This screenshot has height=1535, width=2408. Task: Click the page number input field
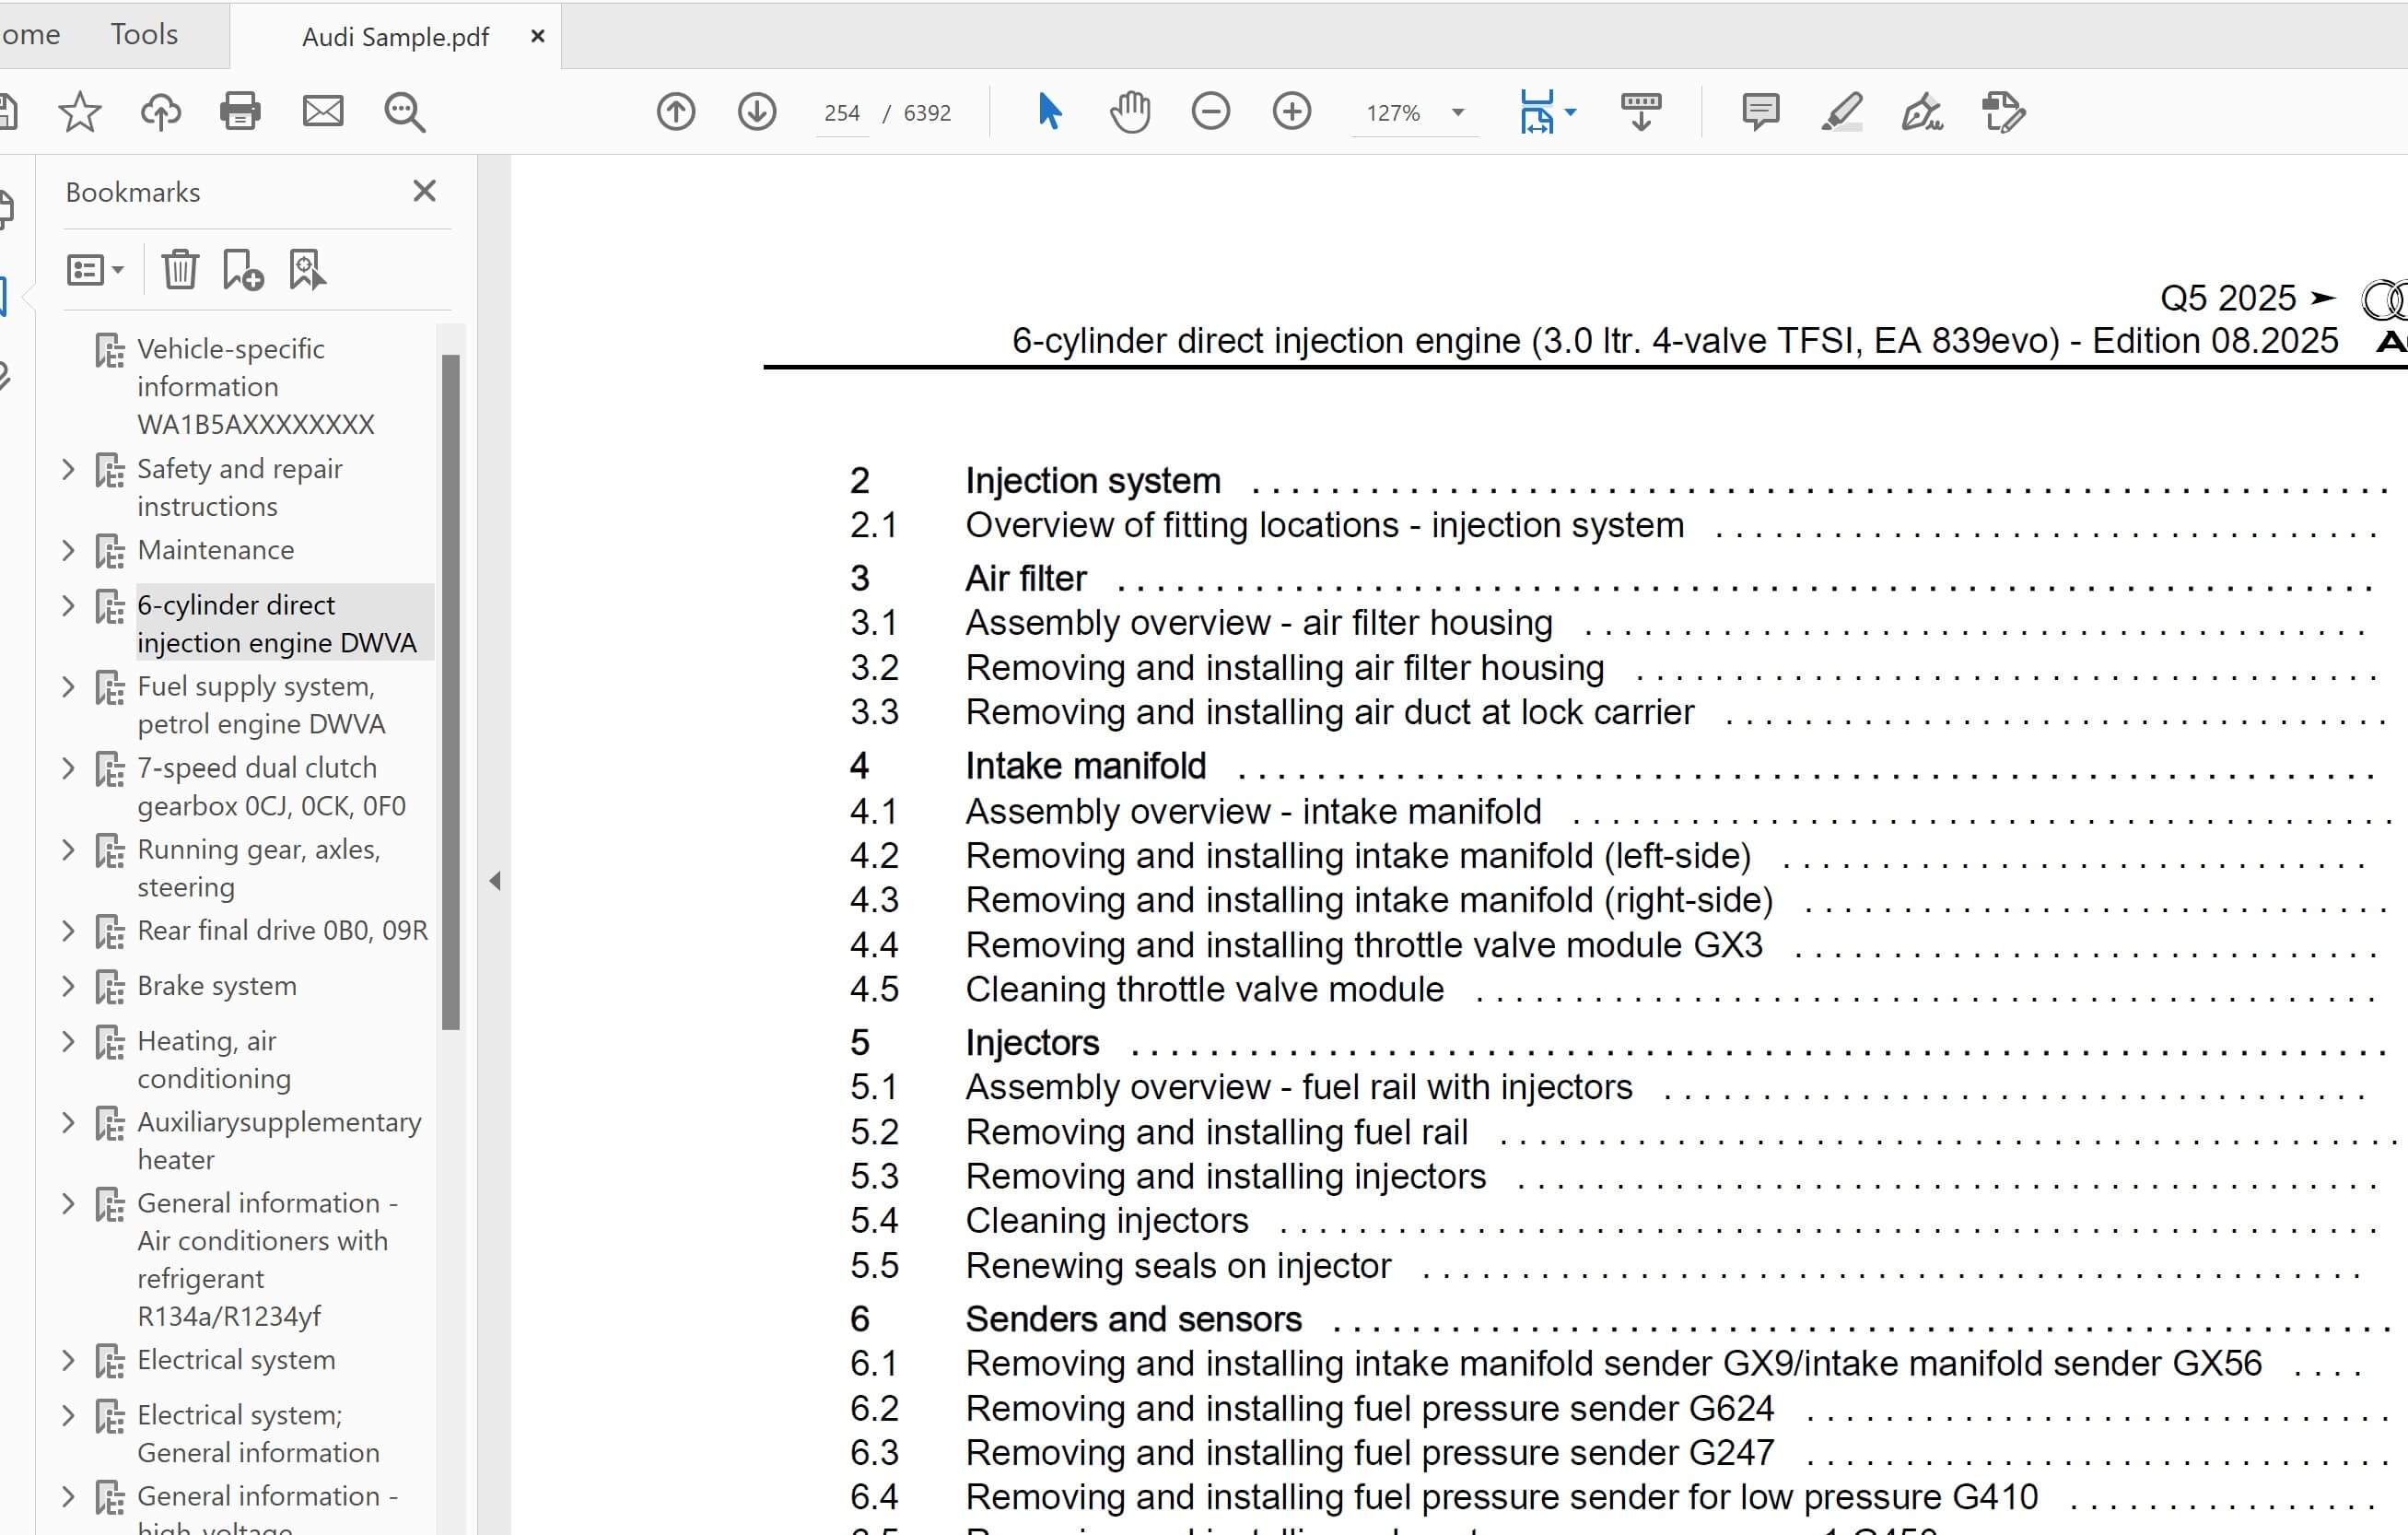tap(841, 112)
